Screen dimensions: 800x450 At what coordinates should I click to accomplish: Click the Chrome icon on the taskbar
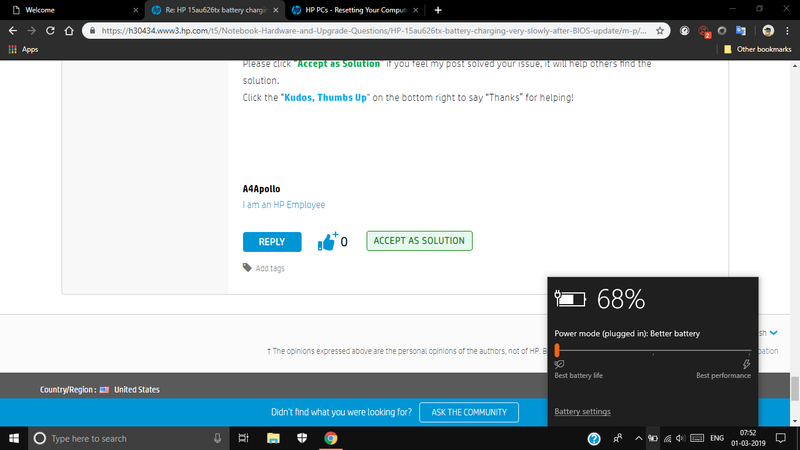pos(331,438)
